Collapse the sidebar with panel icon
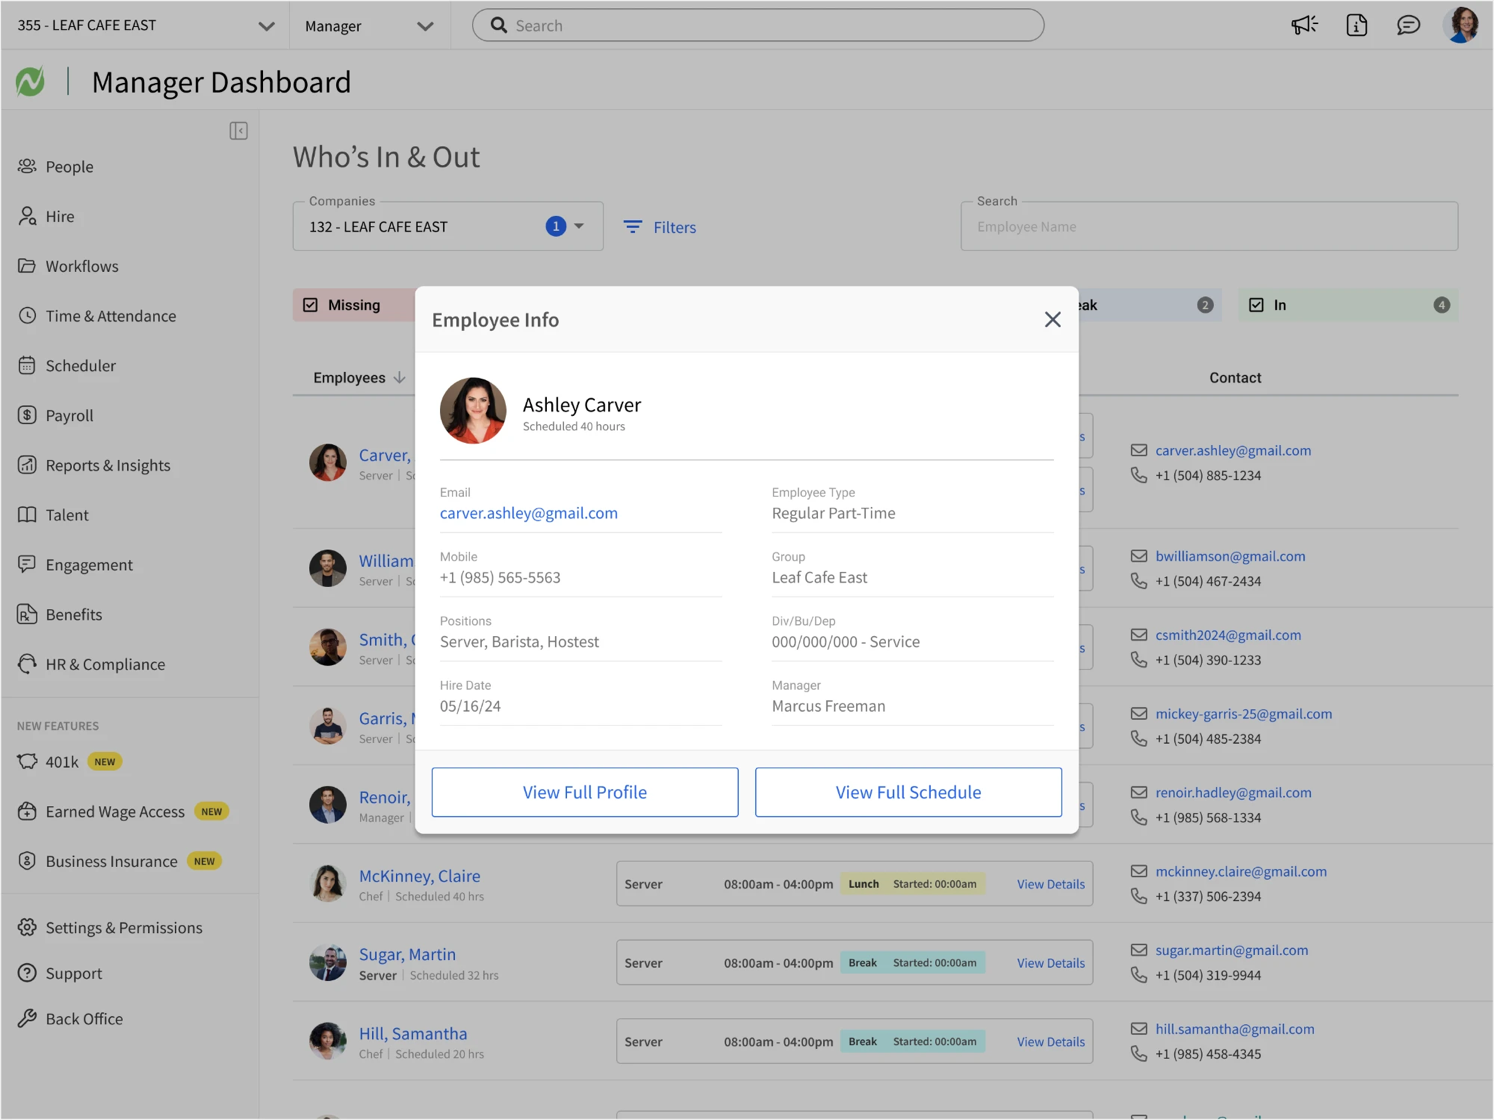The height and width of the screenshot is (1120, 1494). (238, 131)
